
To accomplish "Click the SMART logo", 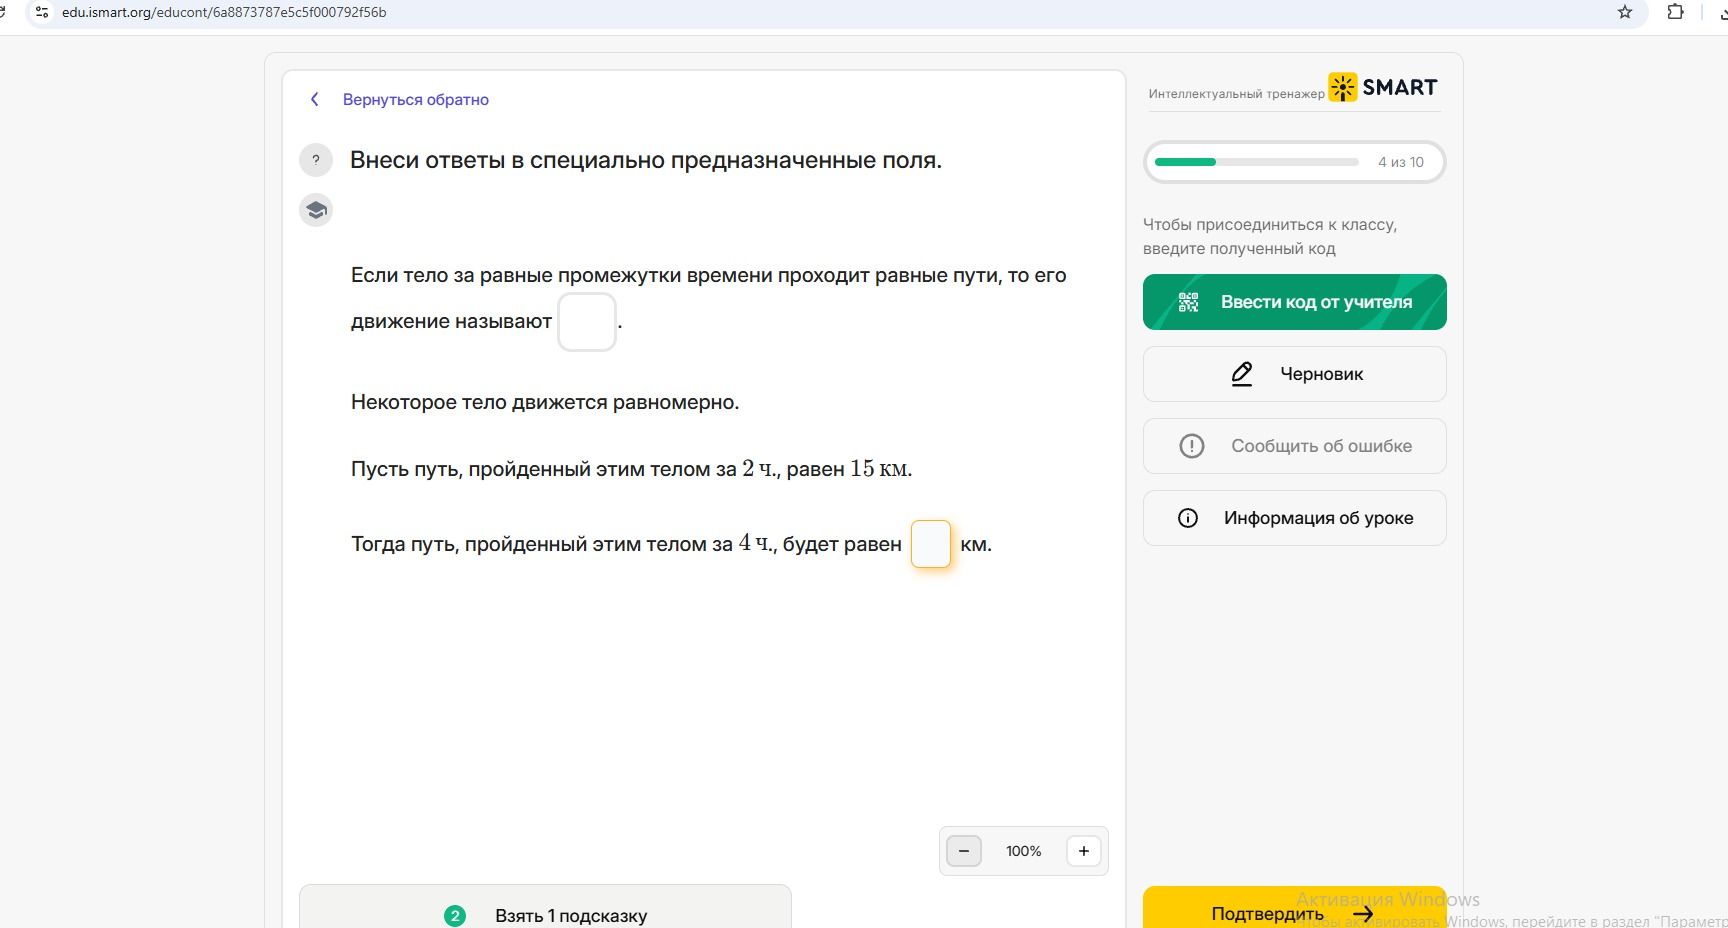I will coord(1383,87).
